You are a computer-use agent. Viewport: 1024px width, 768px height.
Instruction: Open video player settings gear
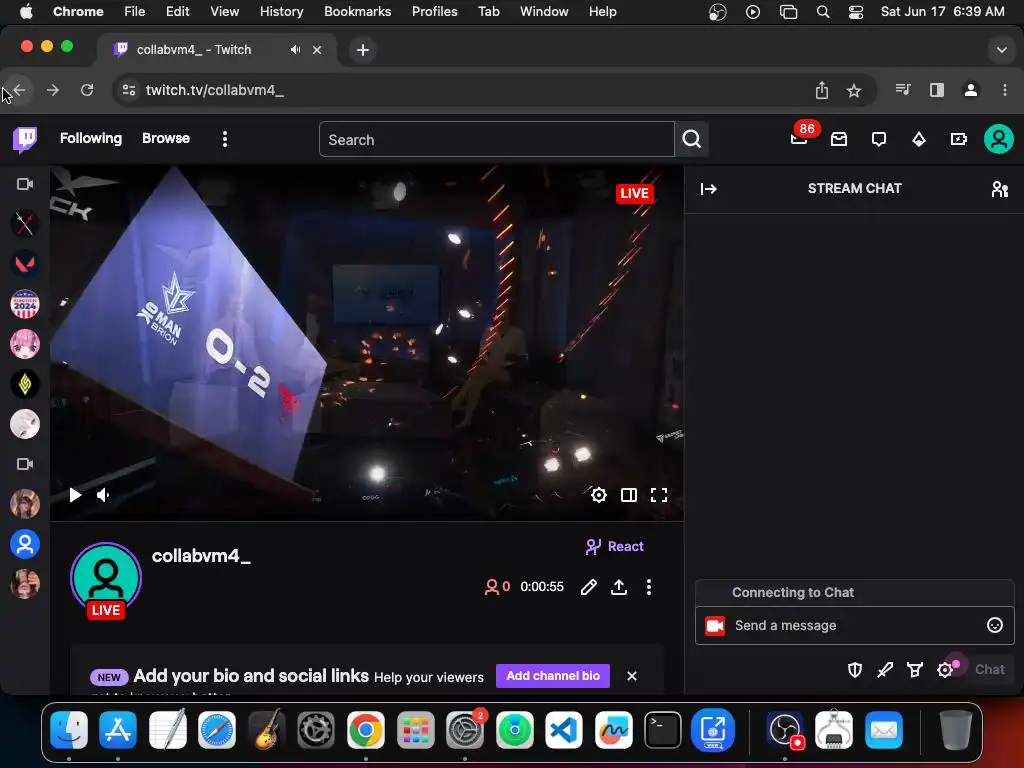599,495
